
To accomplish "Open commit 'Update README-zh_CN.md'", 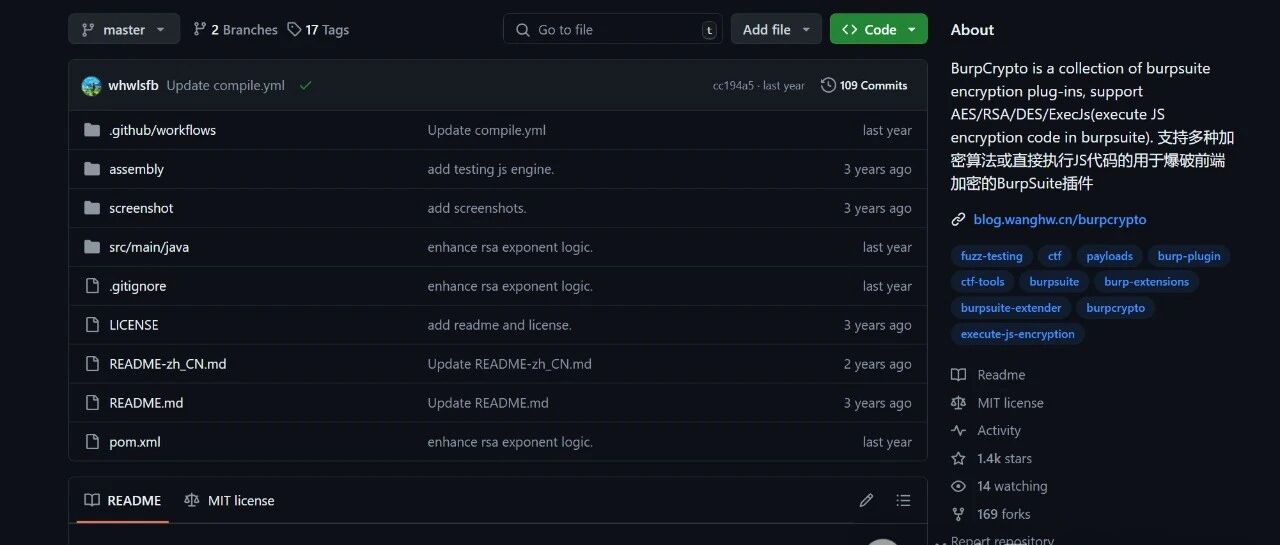I will (x=510, y=364).
